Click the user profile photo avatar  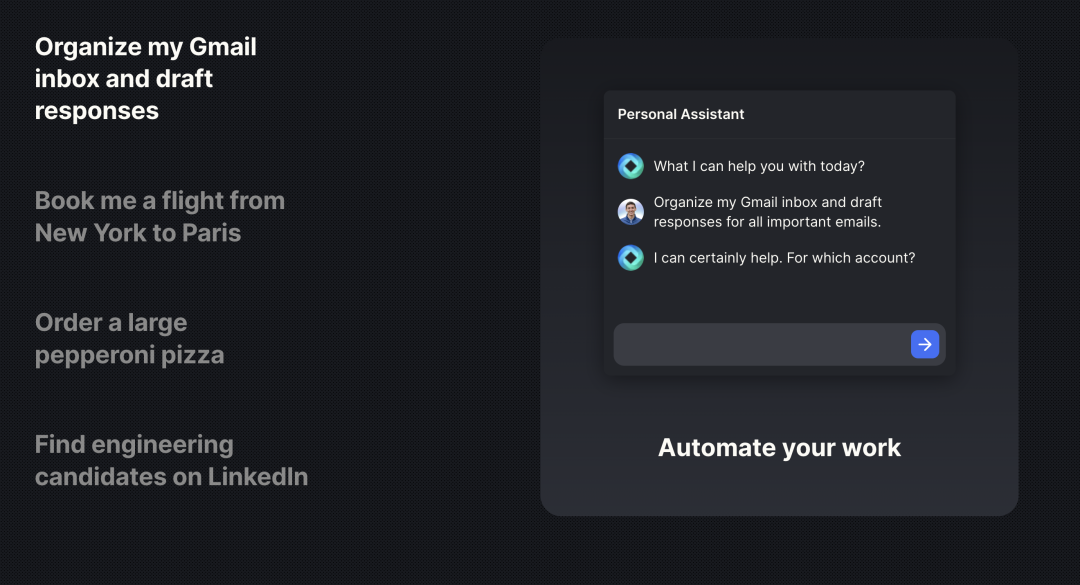(x=630, y=212)
